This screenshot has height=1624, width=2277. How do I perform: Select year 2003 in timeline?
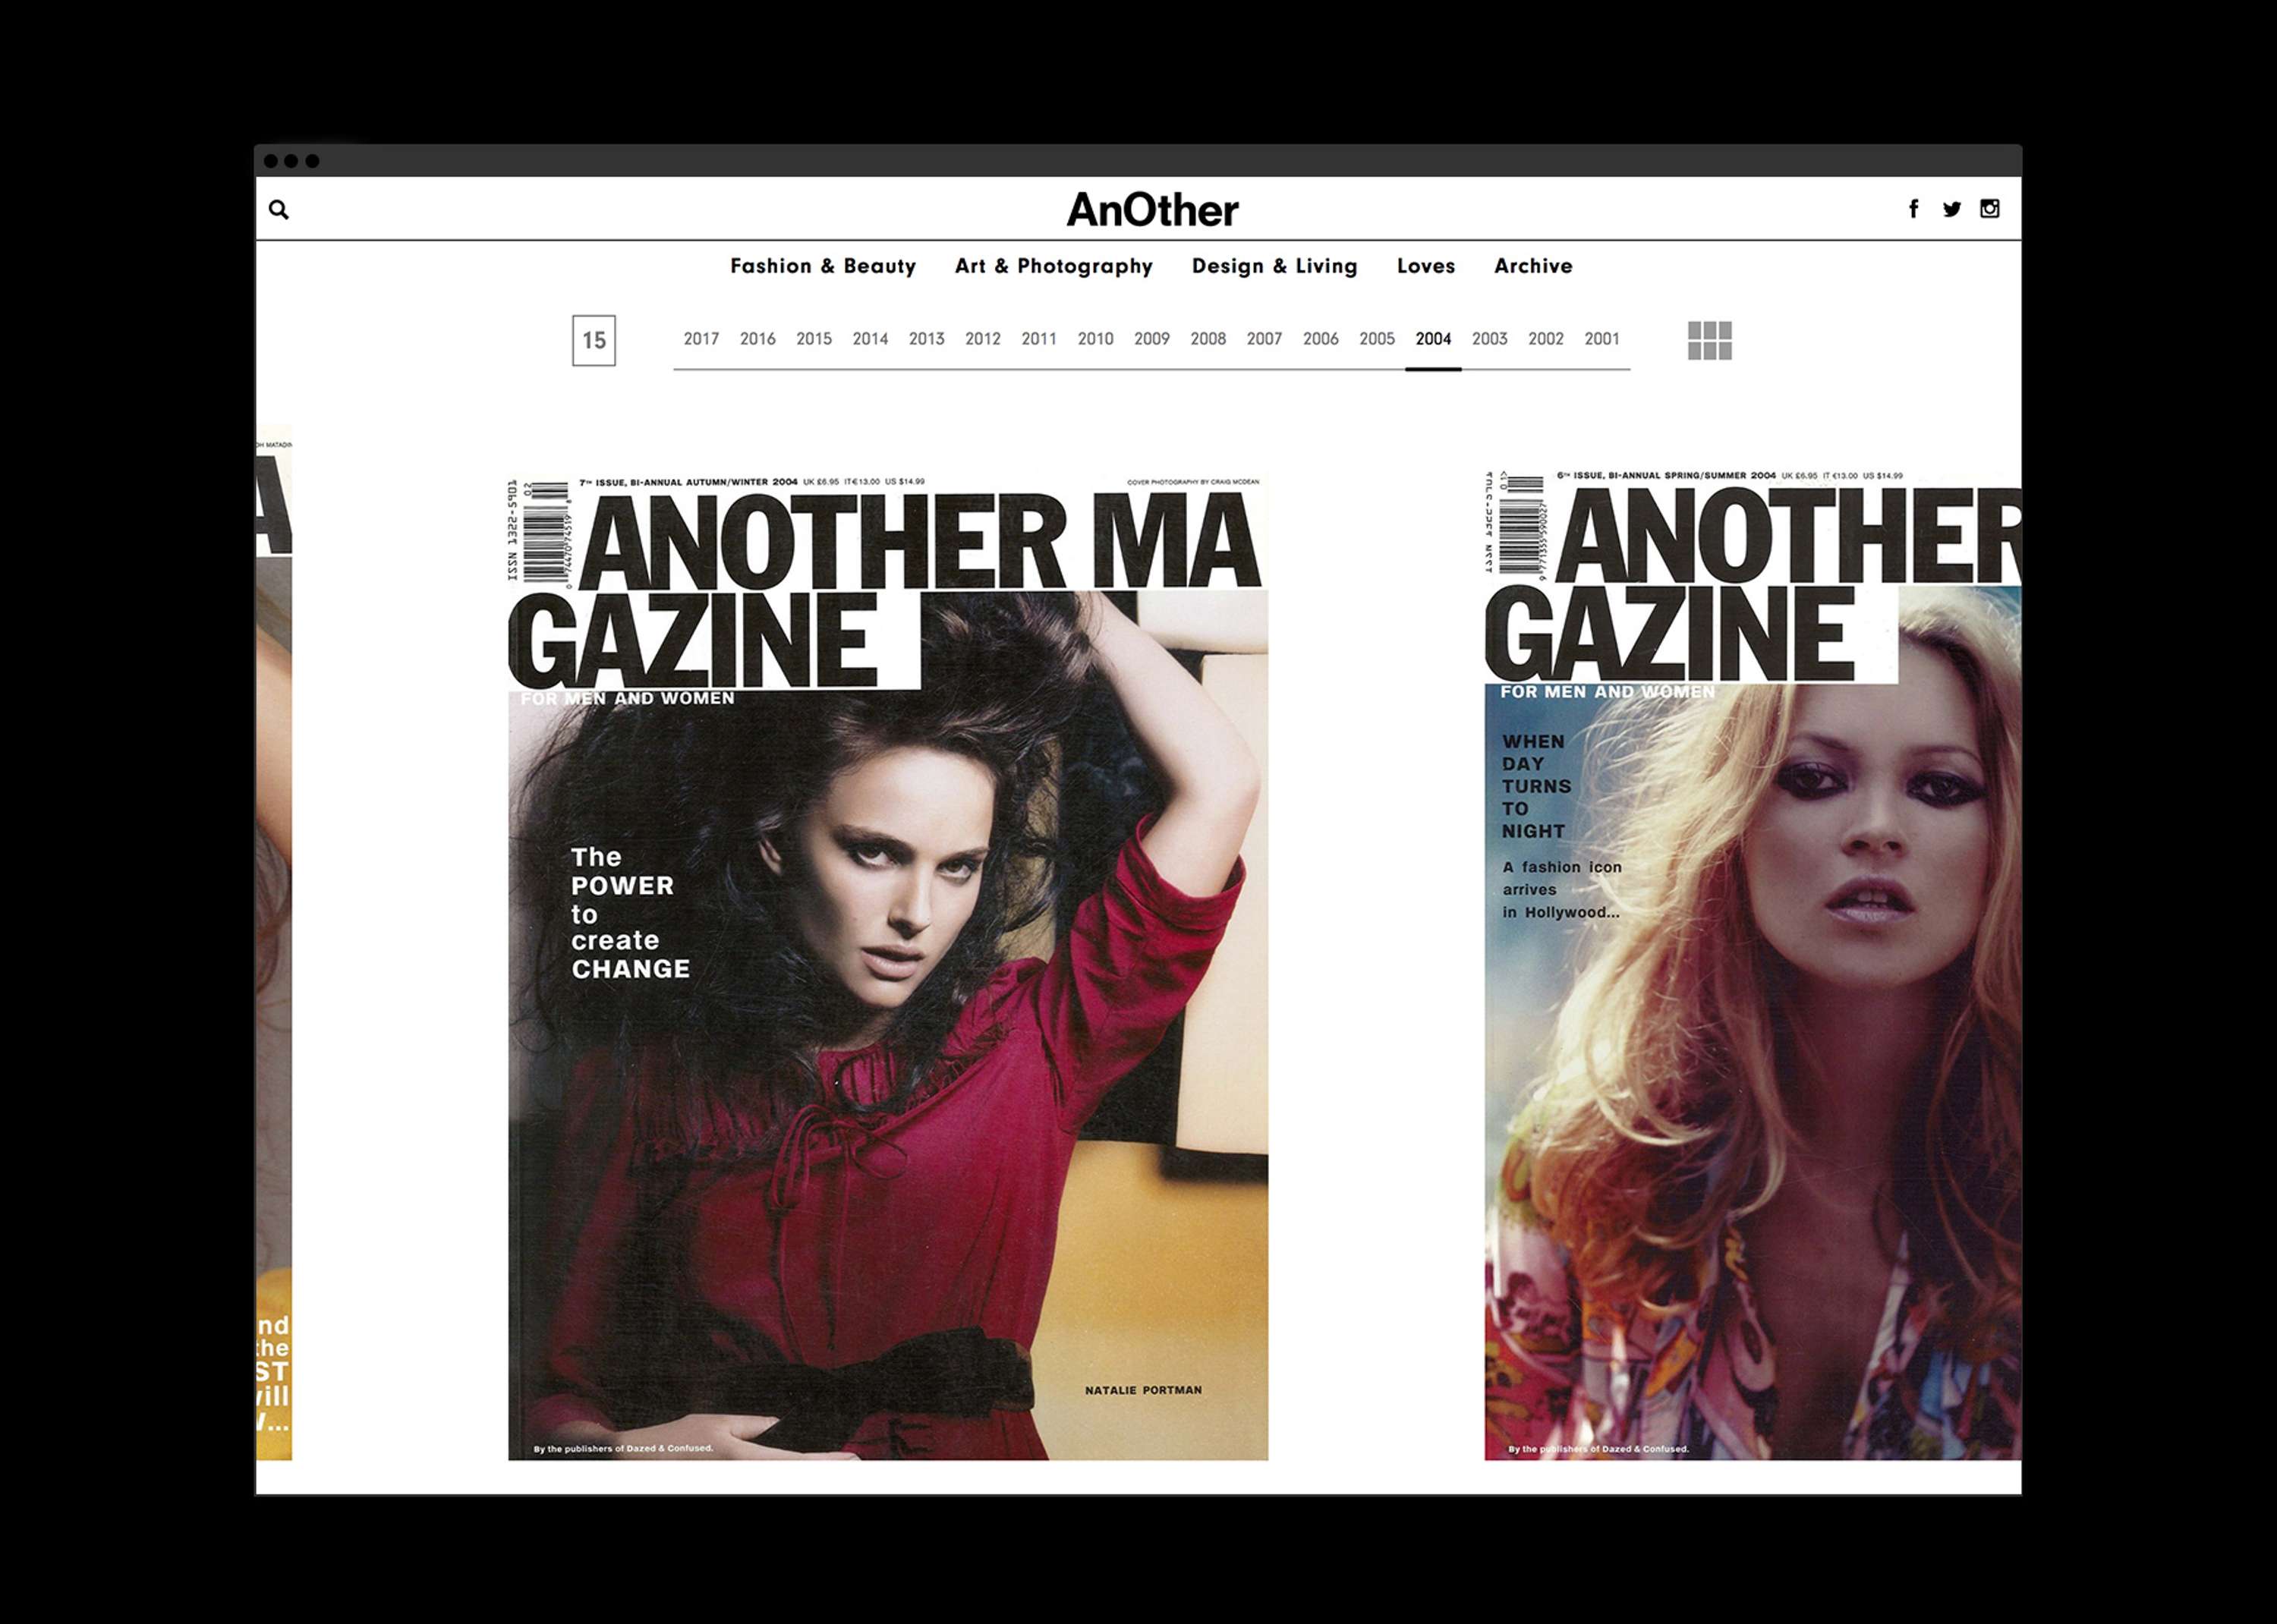(x=1490, y=339)
